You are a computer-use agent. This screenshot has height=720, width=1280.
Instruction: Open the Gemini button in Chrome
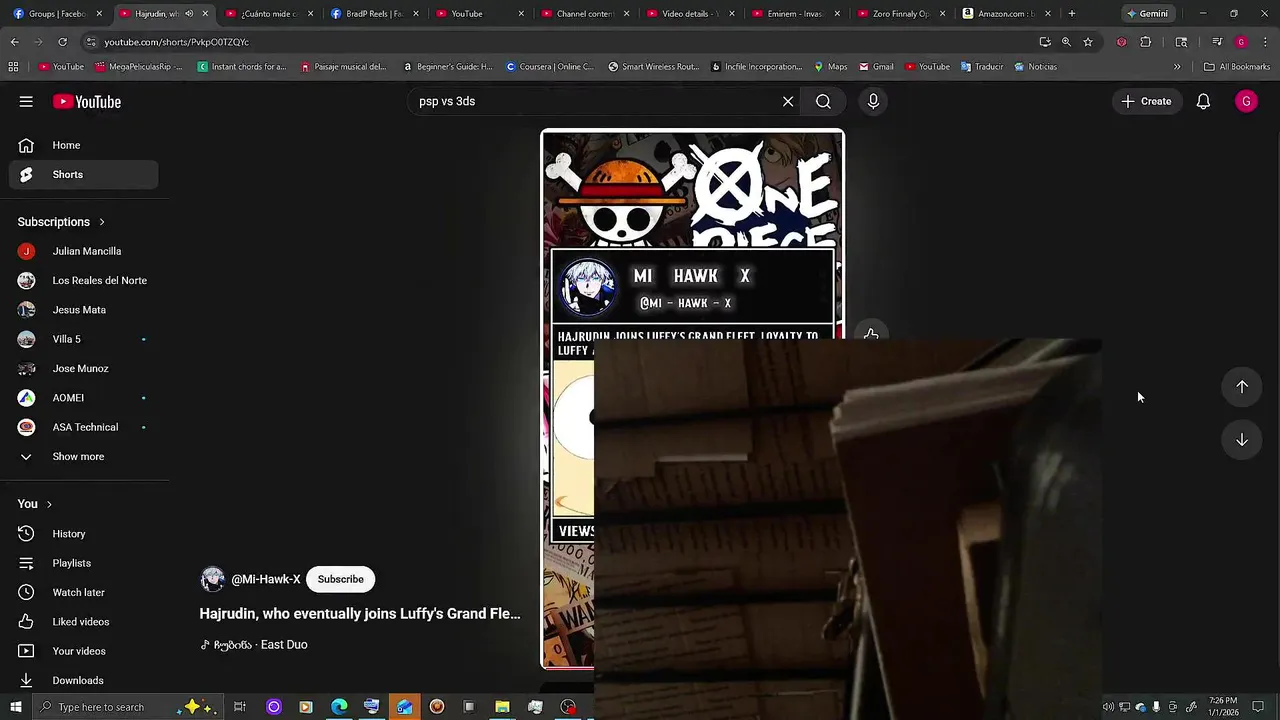1148,14
